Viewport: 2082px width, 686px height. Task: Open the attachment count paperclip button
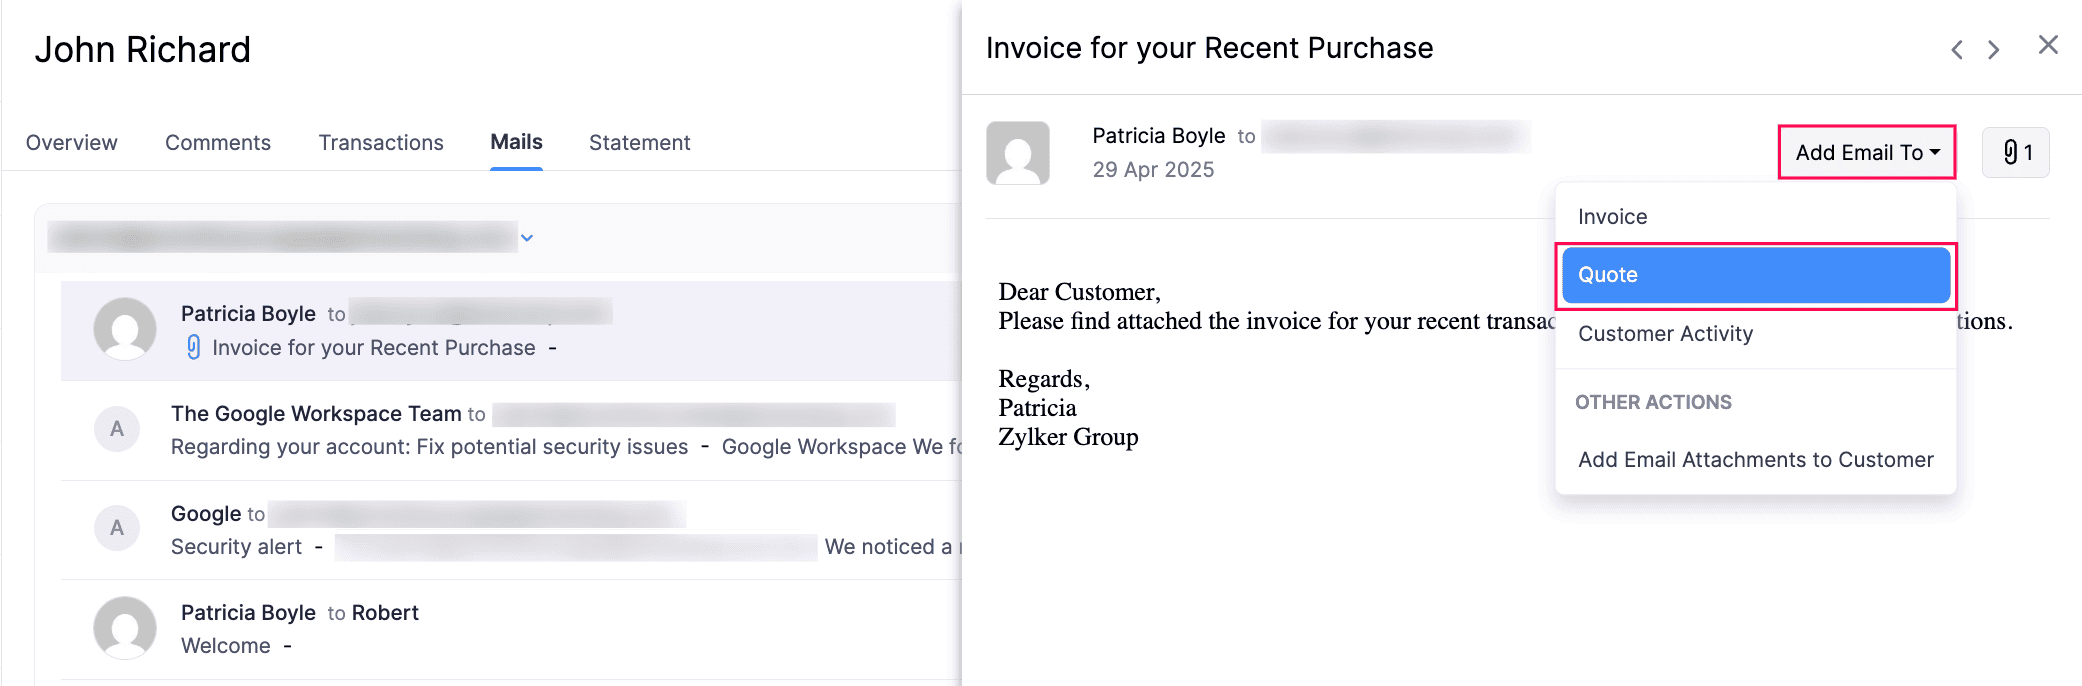click(2015, 152)
